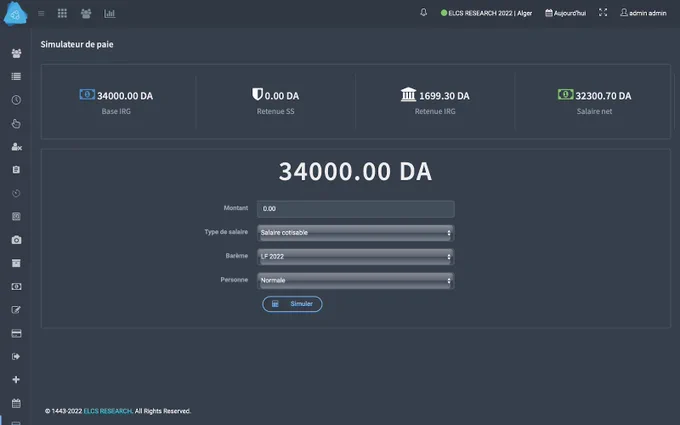
Task: Click the Montant input field
Action: point(356,209)
